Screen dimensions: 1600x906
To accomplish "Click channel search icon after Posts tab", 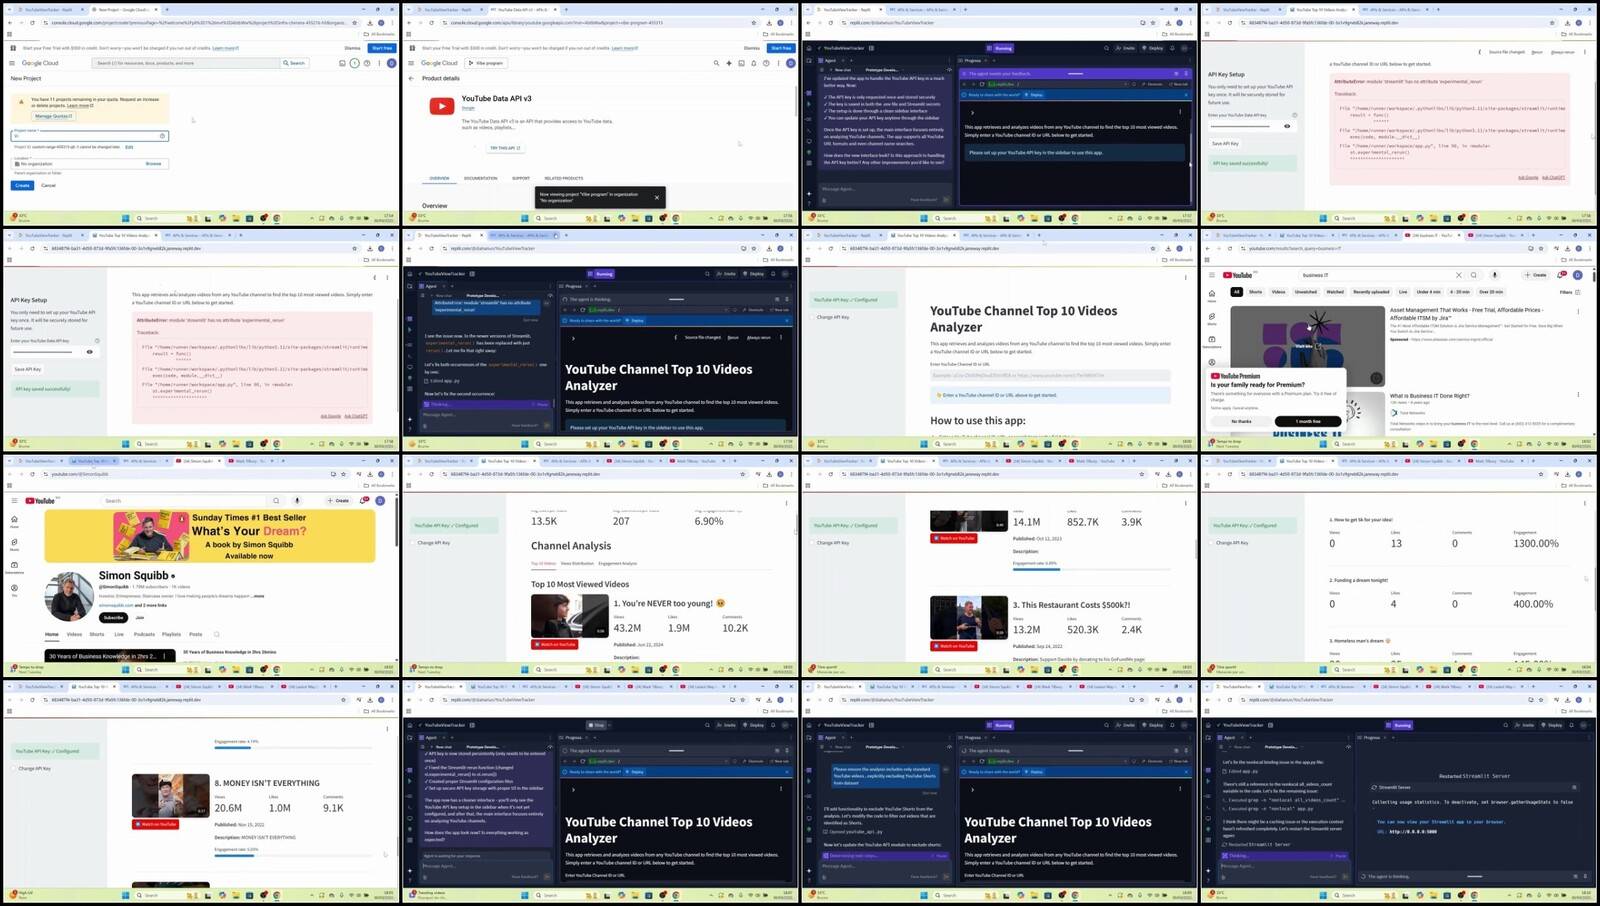I will coord(216,634).
